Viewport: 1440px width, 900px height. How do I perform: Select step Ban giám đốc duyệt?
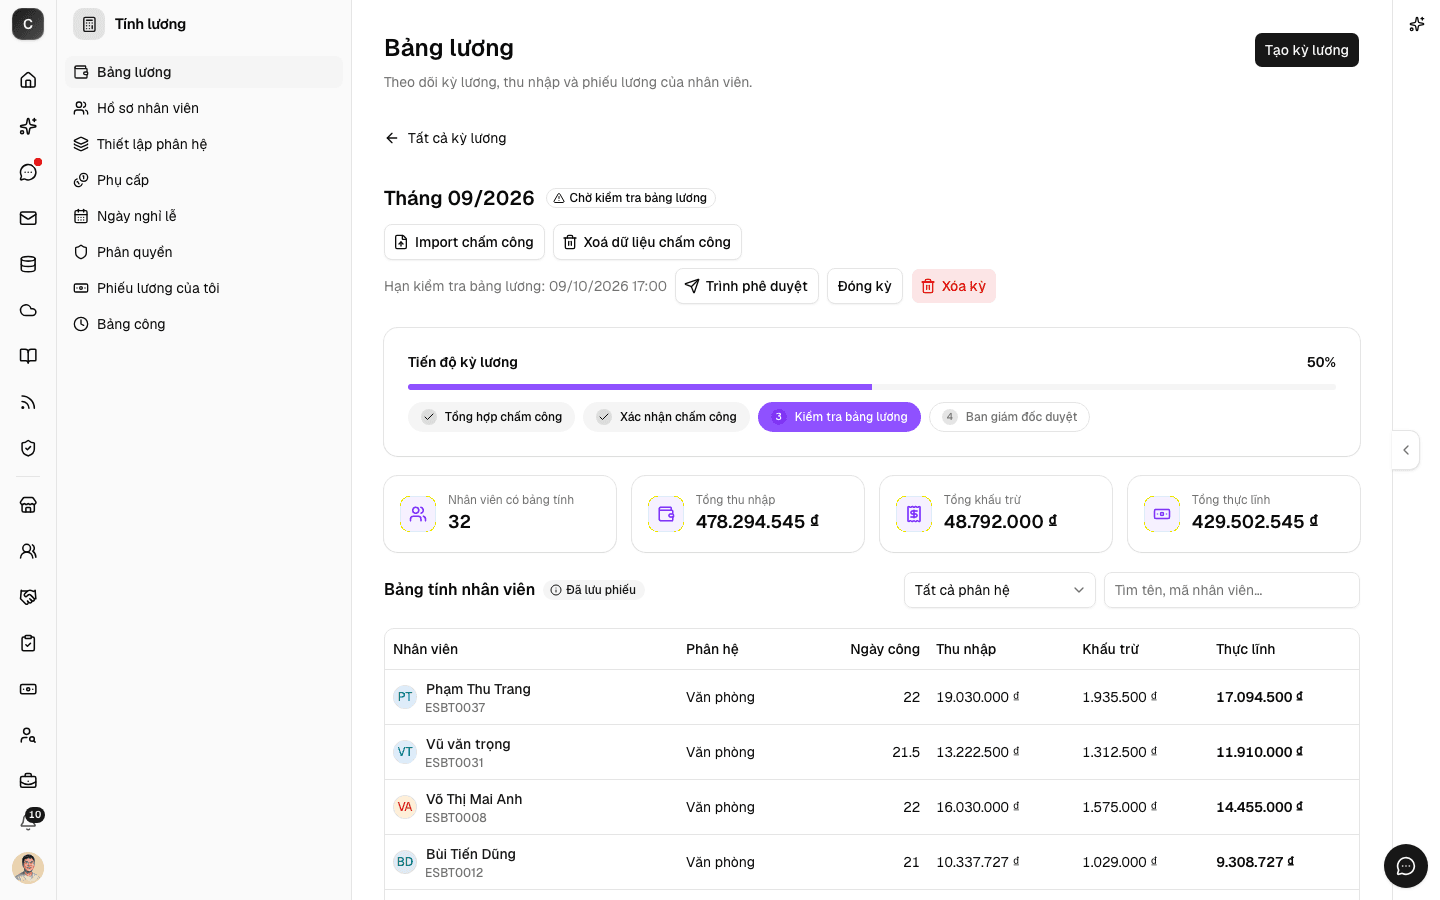point(1009,417)
